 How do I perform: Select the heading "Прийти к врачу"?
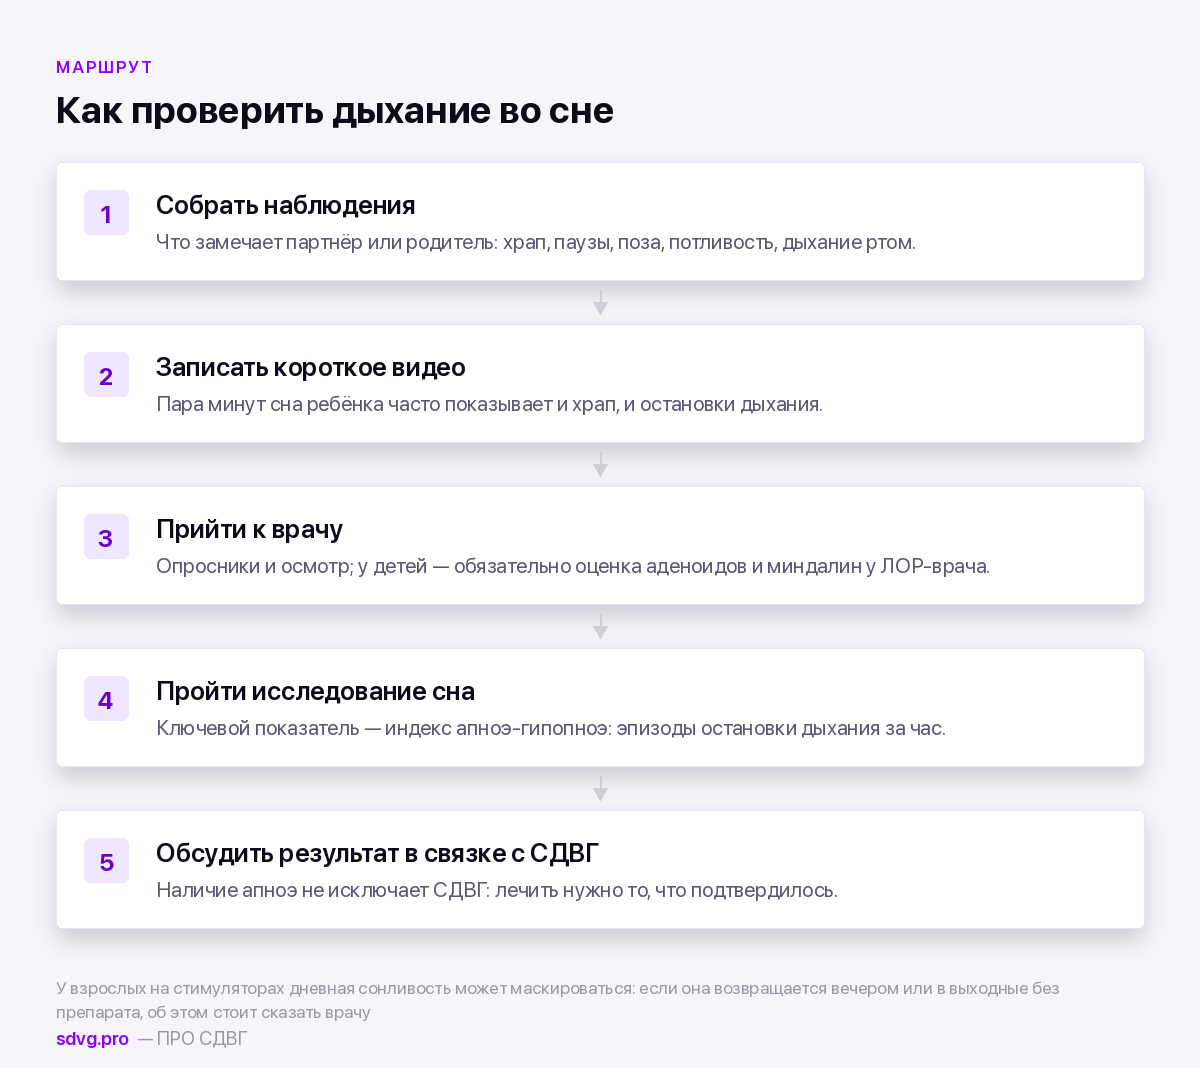[x=249, y=529]
